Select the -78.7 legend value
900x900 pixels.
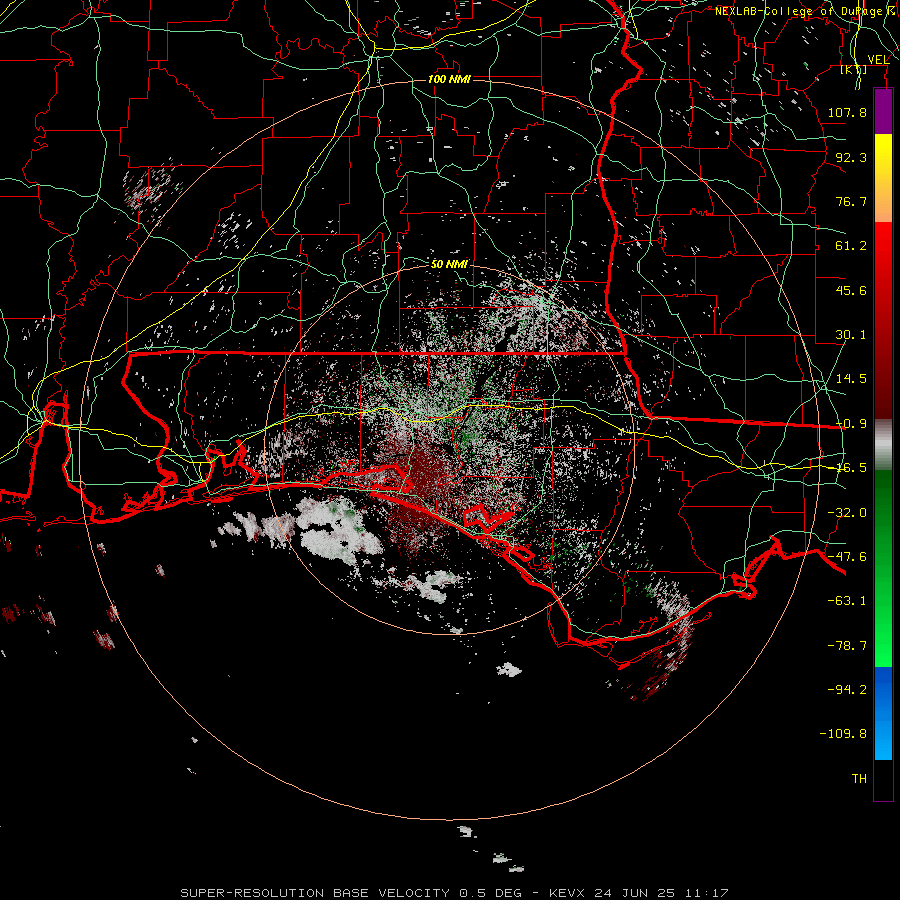pyautogui.click(x=847, y=646)
